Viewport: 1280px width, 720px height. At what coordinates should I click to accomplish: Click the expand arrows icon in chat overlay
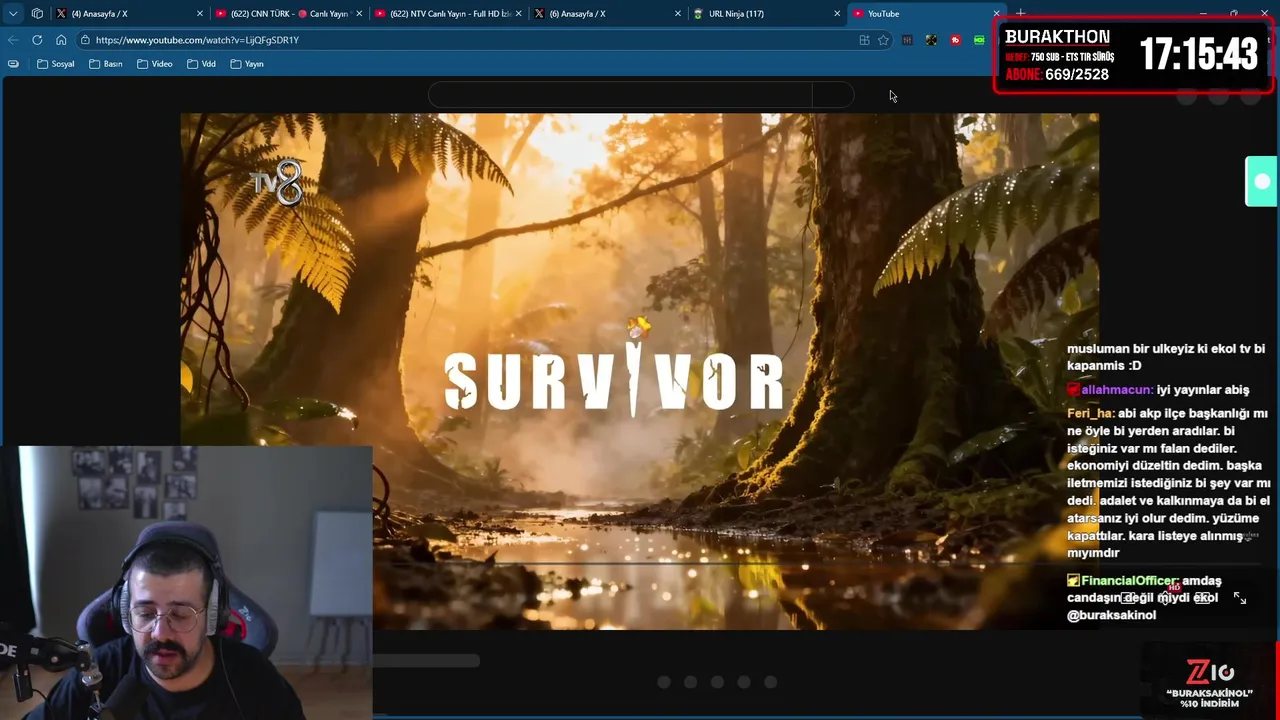click(1240, 598)
